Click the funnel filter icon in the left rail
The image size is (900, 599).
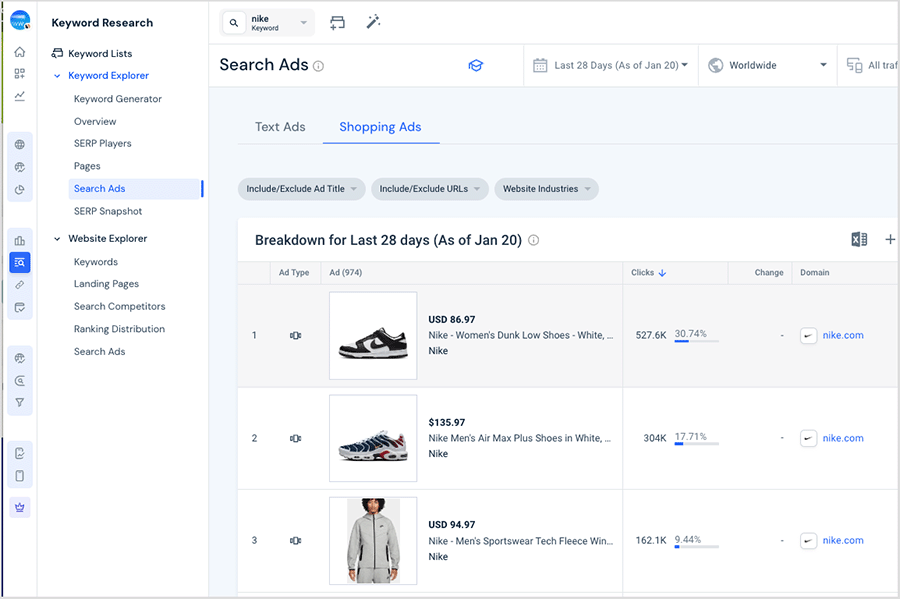pyautogui.click(x=20, y=403)
